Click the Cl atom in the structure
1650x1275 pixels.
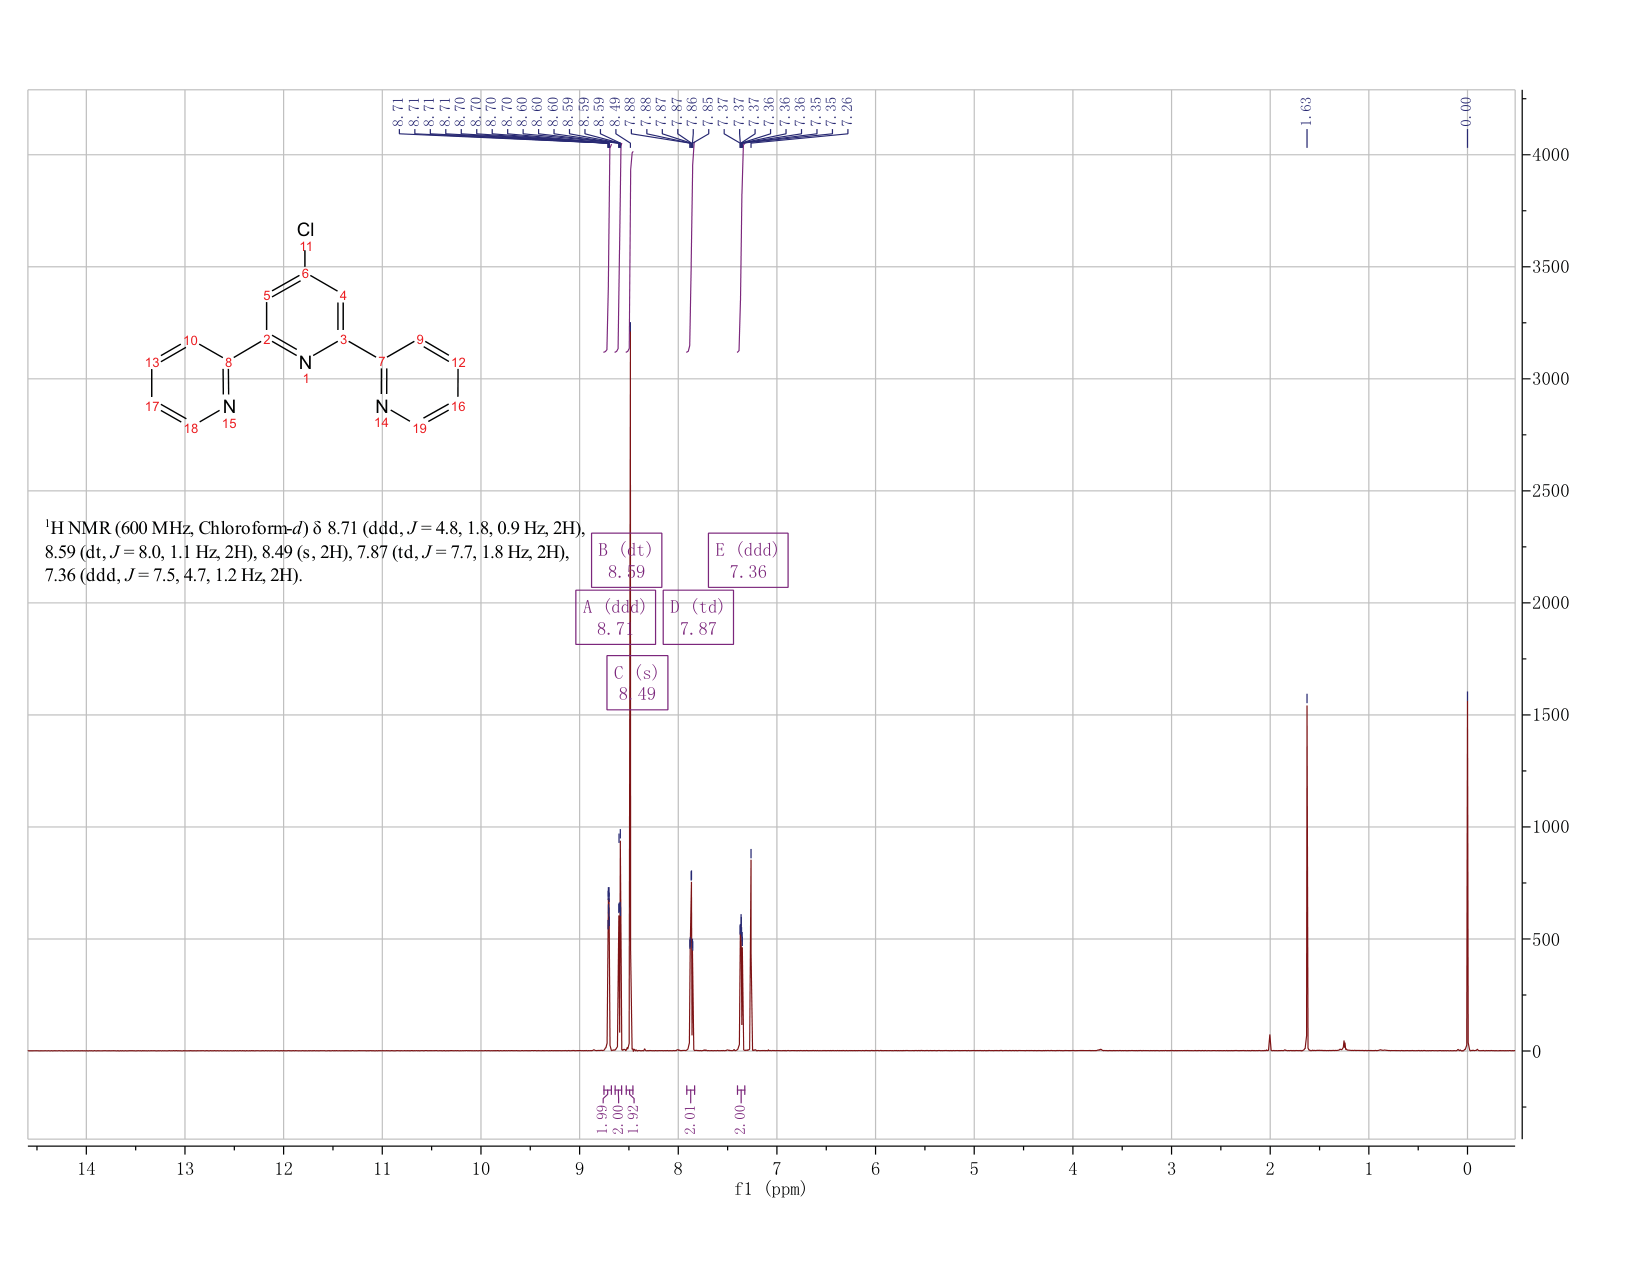(306, 230)
